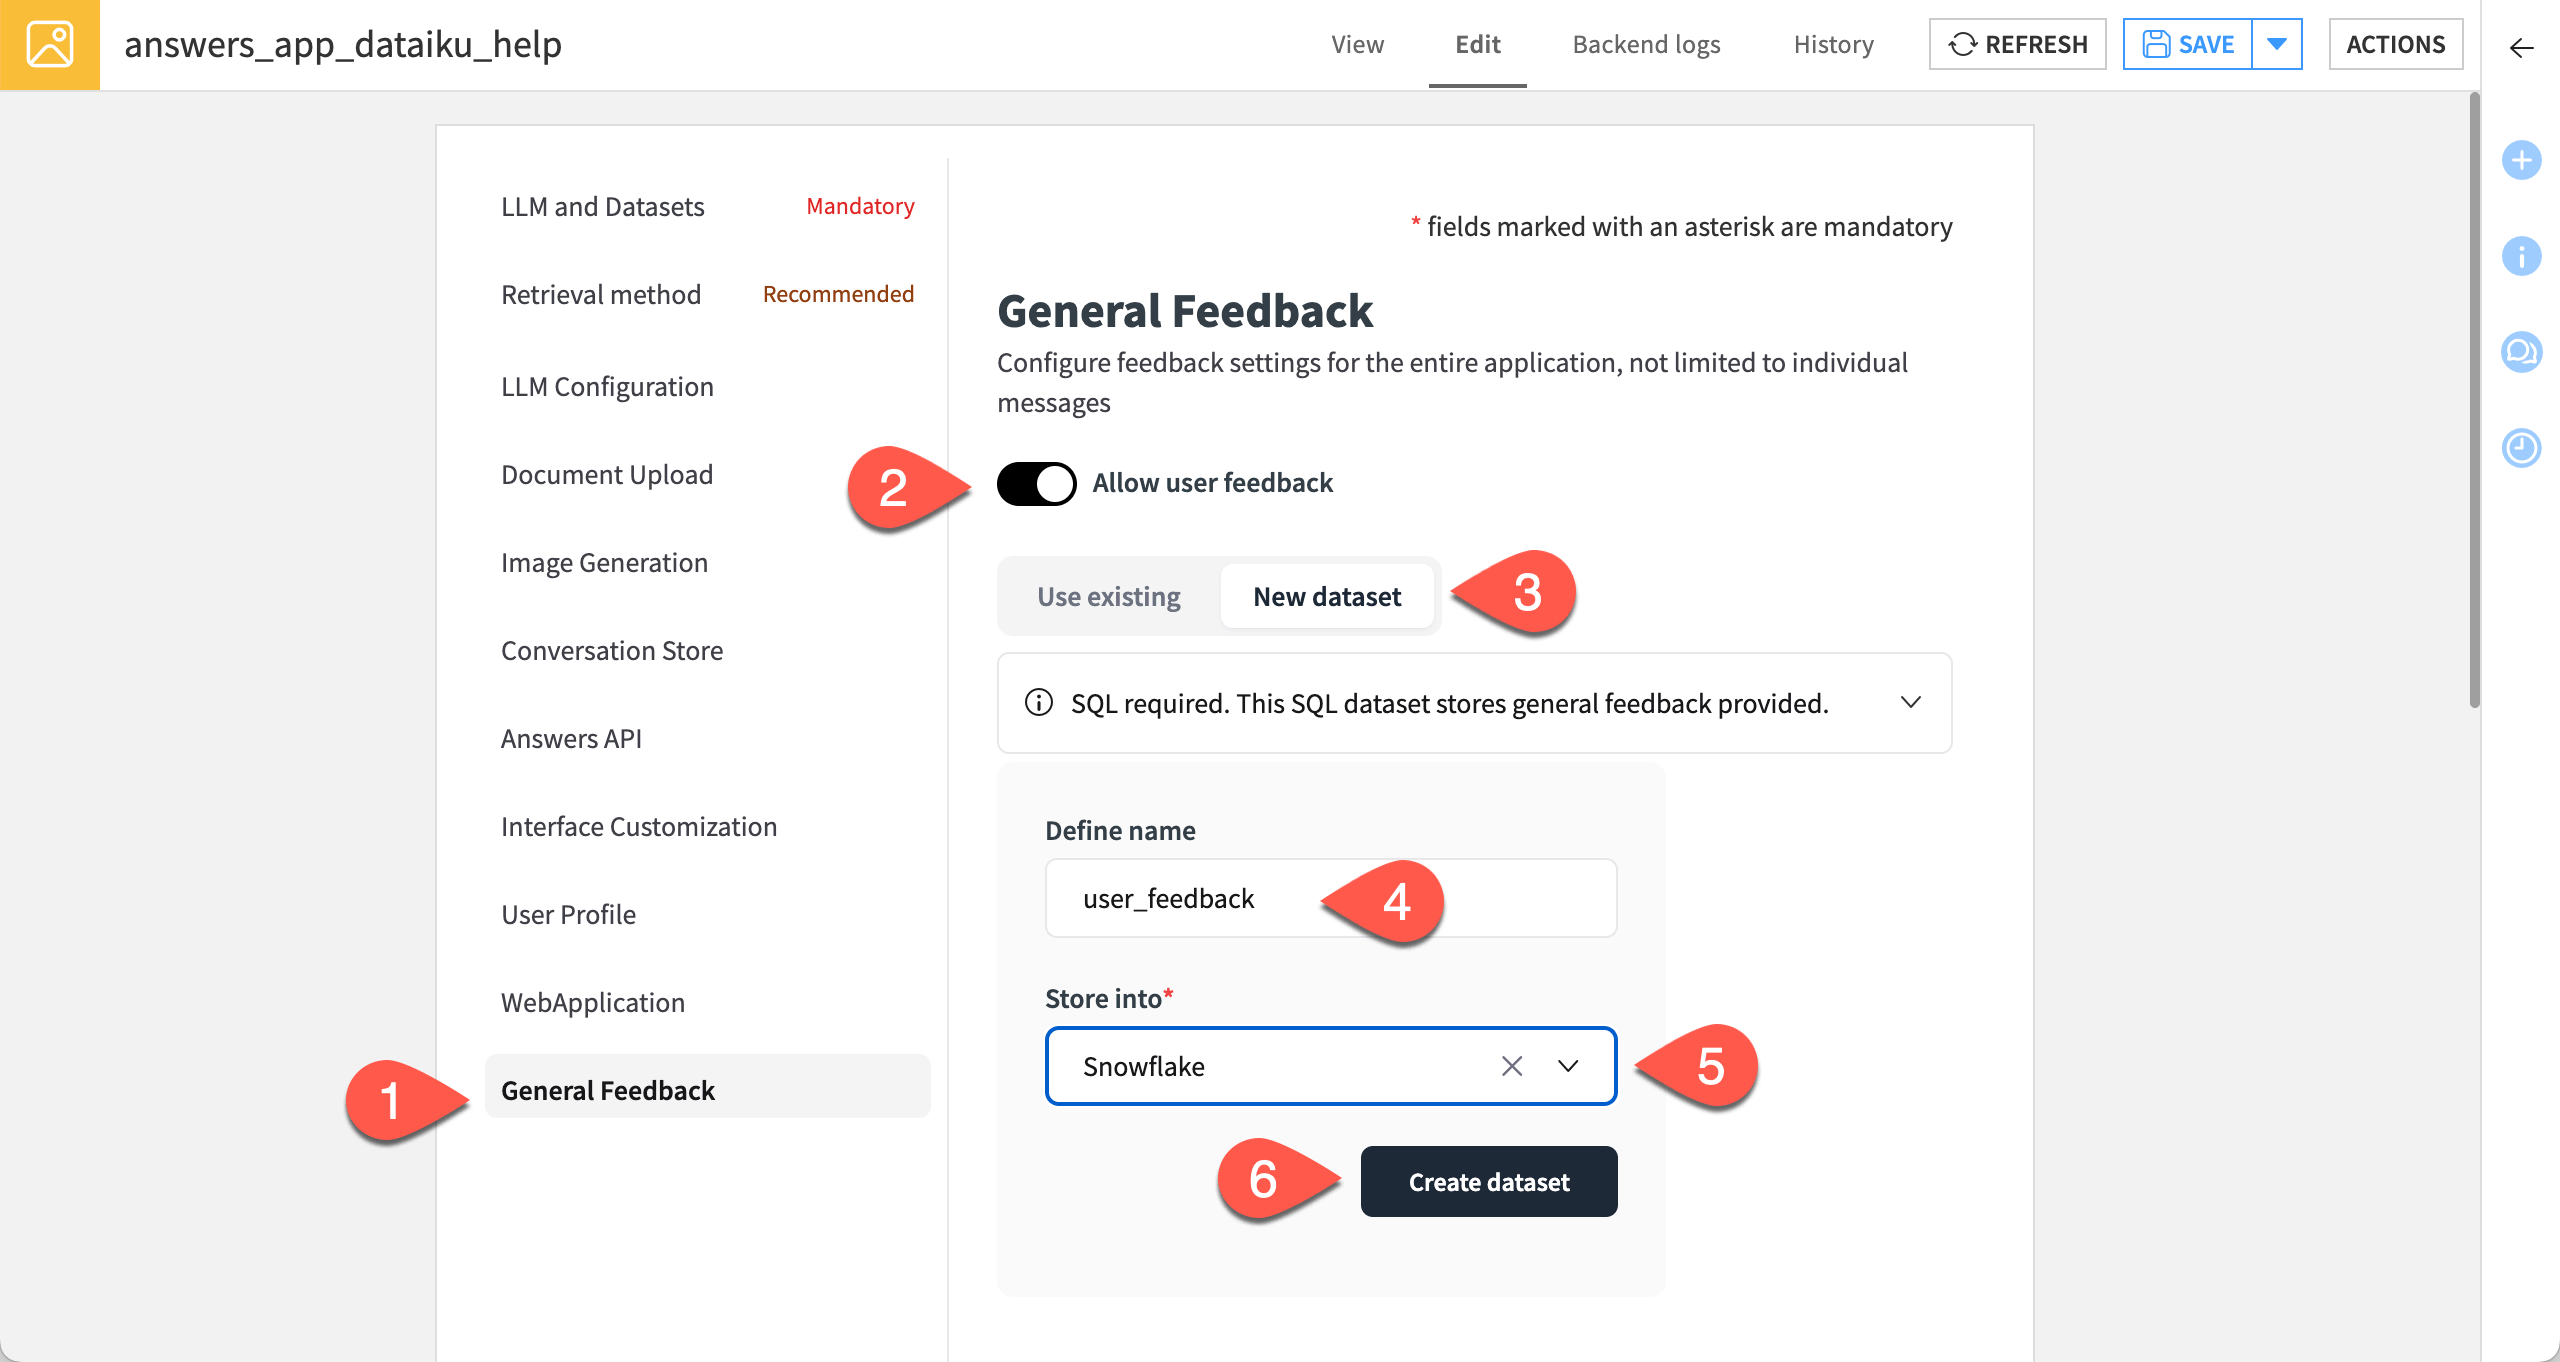Open the Backend logs tab
The width and height of the screenshot is (2560, 1362).
(x=1646, y=44)
